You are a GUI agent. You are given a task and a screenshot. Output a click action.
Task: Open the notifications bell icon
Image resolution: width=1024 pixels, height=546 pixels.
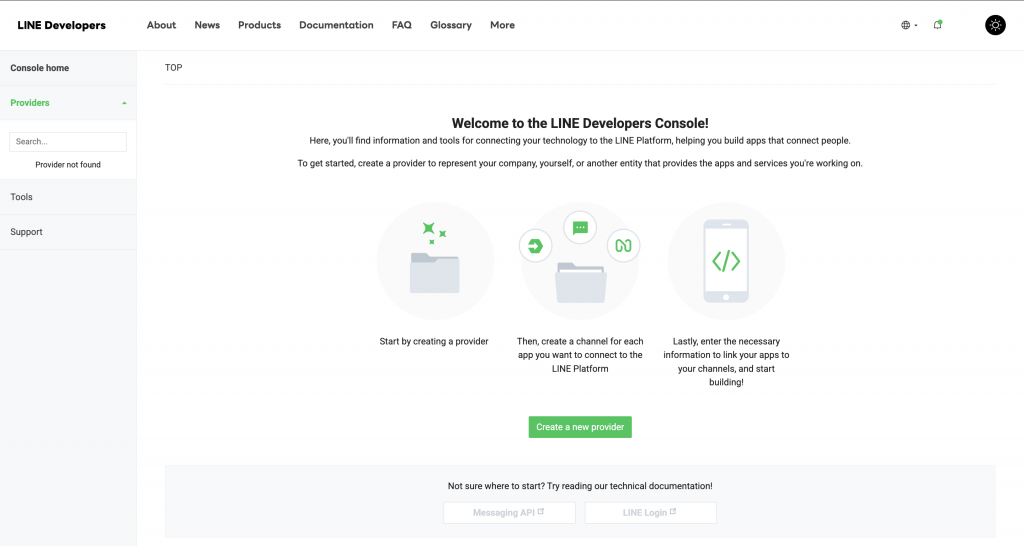coord(938,25)
